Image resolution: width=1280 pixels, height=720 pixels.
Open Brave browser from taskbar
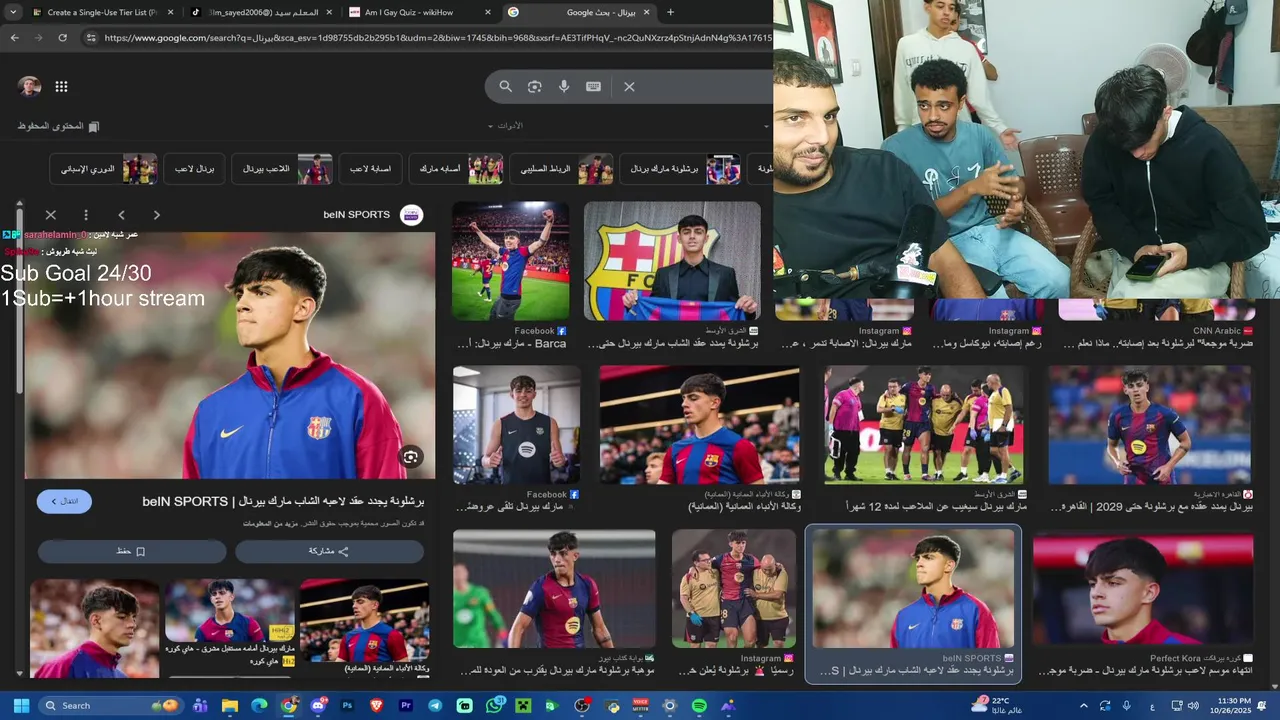[377, 706]
